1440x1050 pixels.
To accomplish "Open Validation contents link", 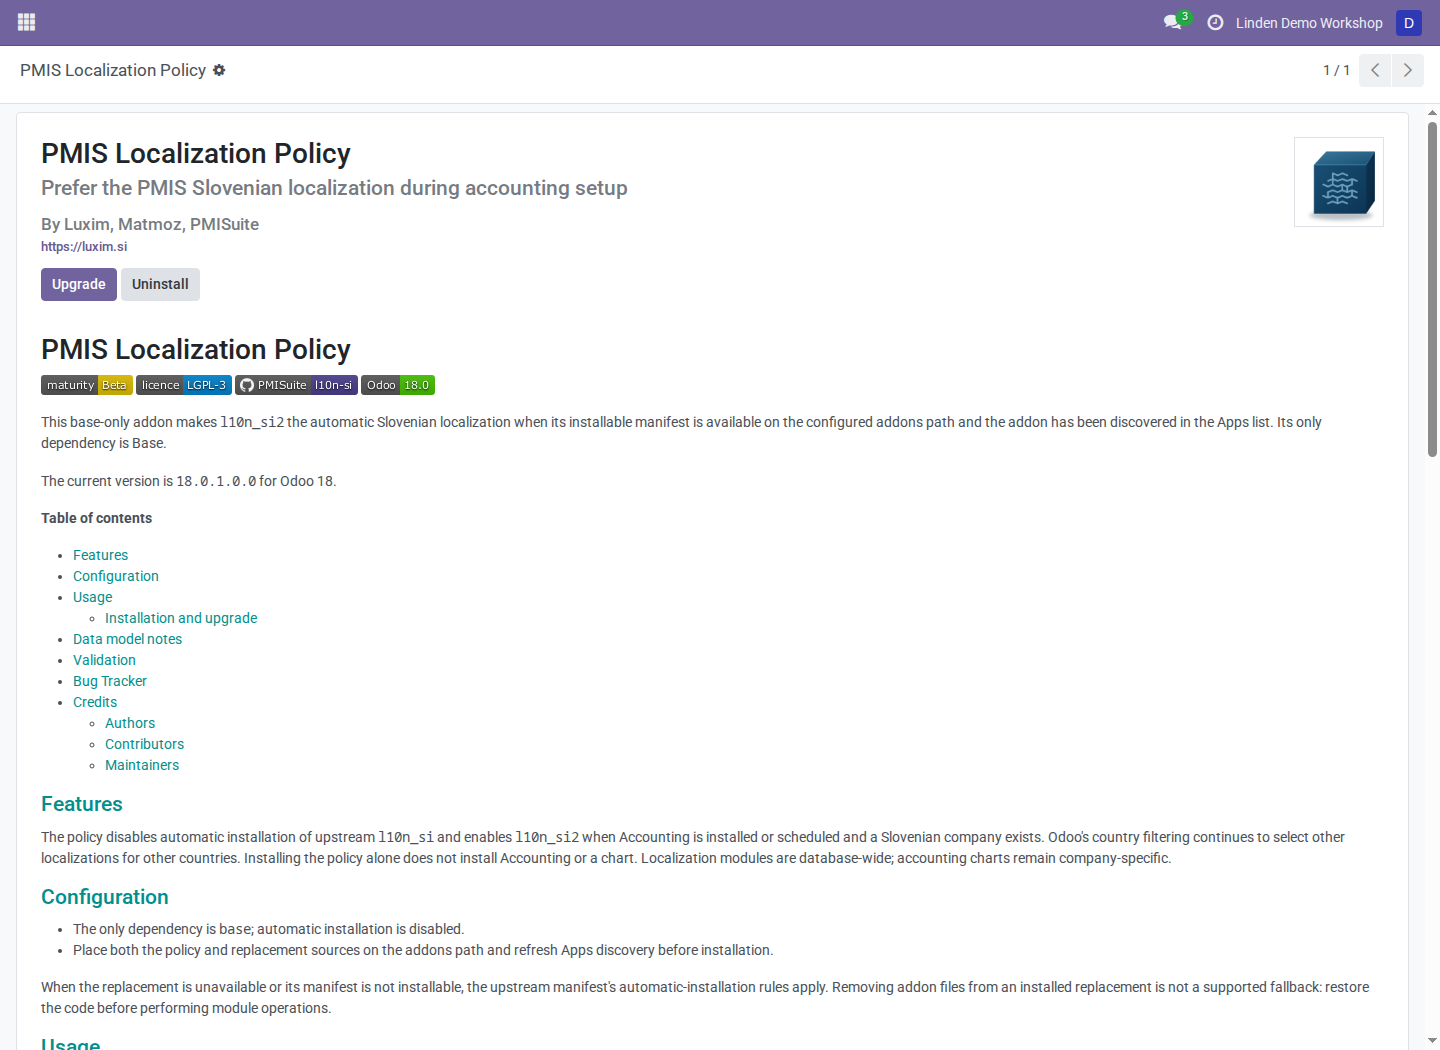I will point(104,660).
